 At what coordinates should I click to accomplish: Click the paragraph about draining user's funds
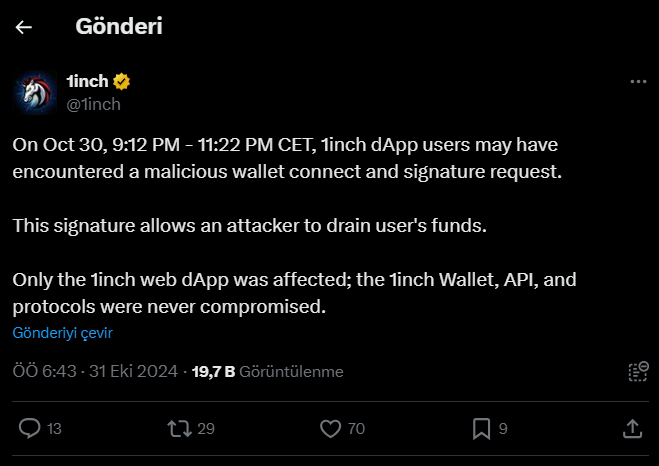(x=249, y=225)
